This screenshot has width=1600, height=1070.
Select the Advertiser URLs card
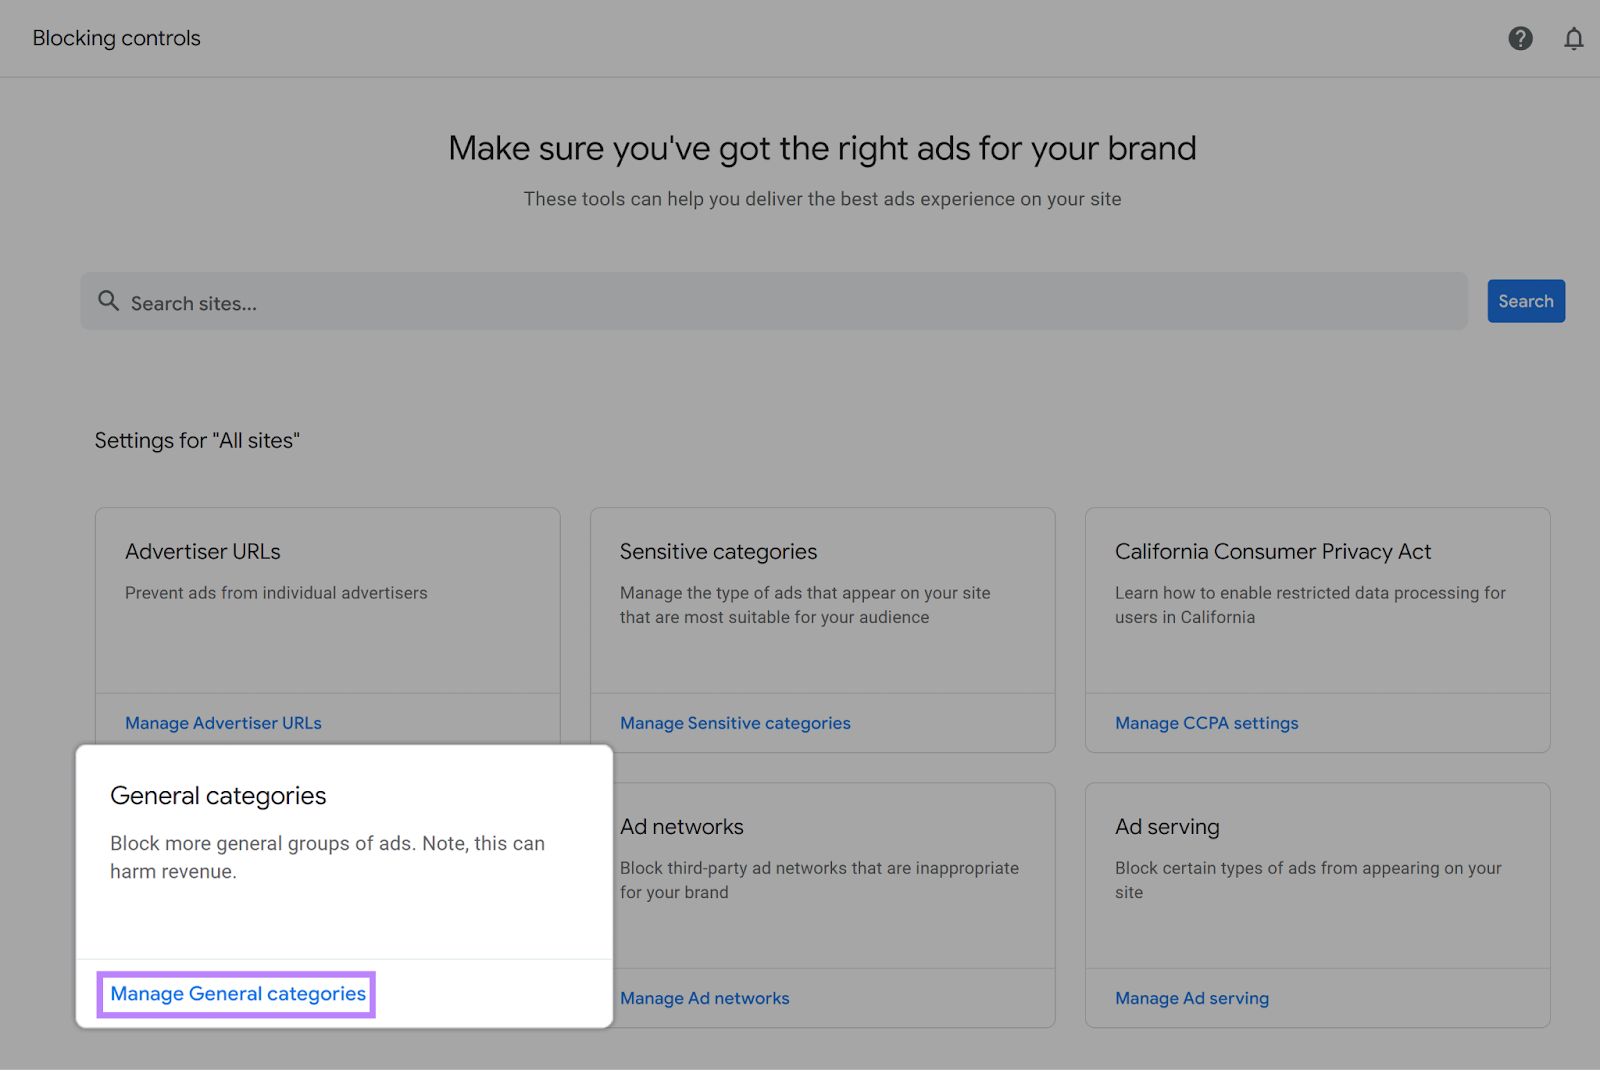(327, 600)
